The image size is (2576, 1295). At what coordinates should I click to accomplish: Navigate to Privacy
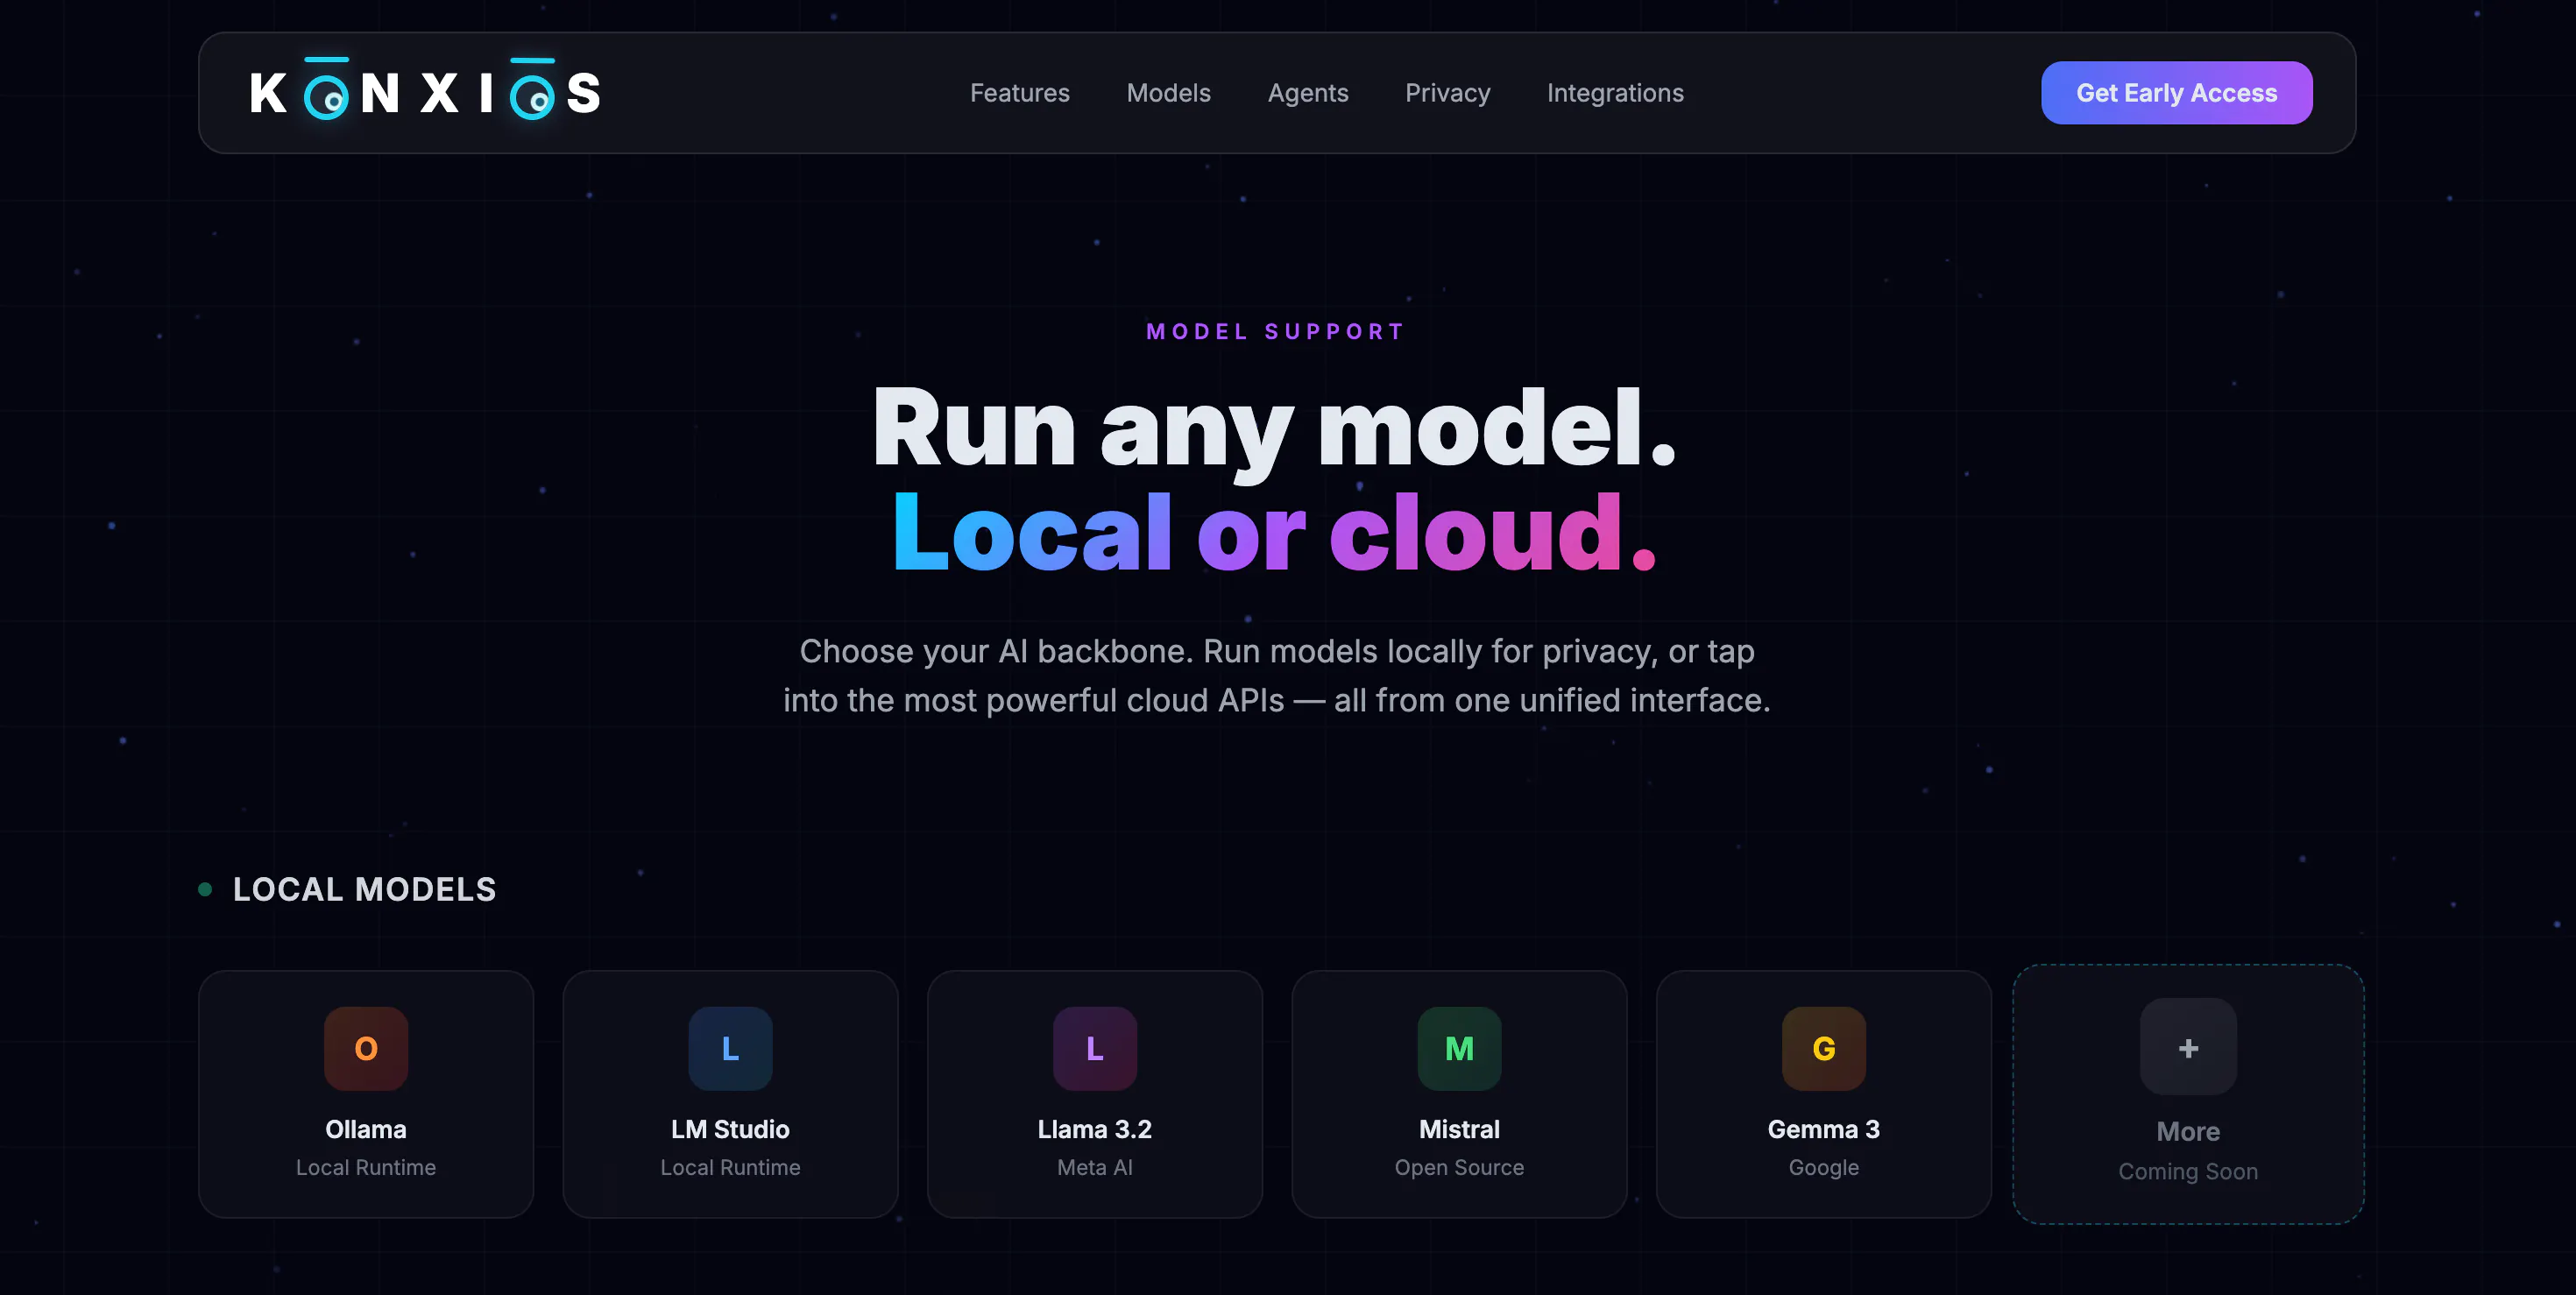[1447, 93]
